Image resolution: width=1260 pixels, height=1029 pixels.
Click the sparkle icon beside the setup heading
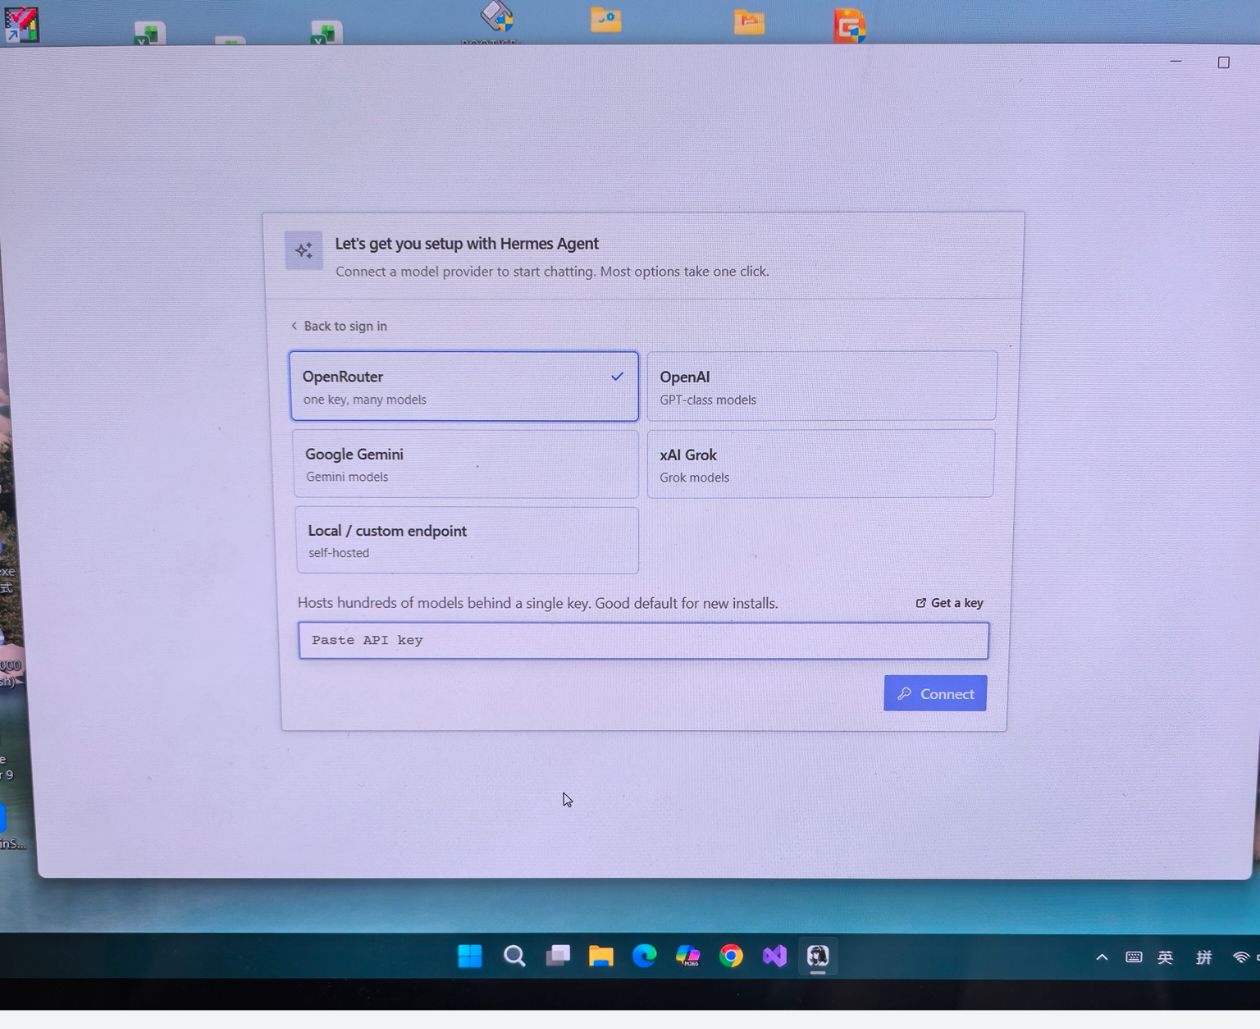pos(304,251)
